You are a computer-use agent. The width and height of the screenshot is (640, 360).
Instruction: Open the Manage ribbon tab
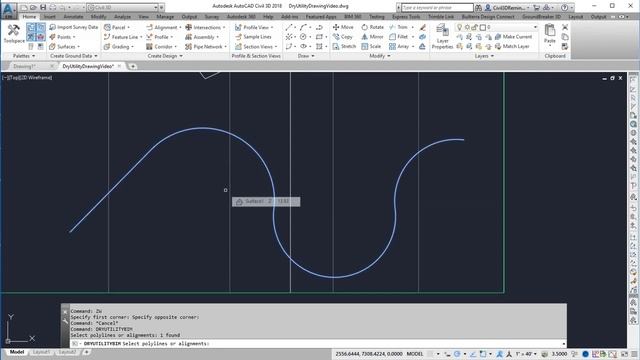point(165,17)
